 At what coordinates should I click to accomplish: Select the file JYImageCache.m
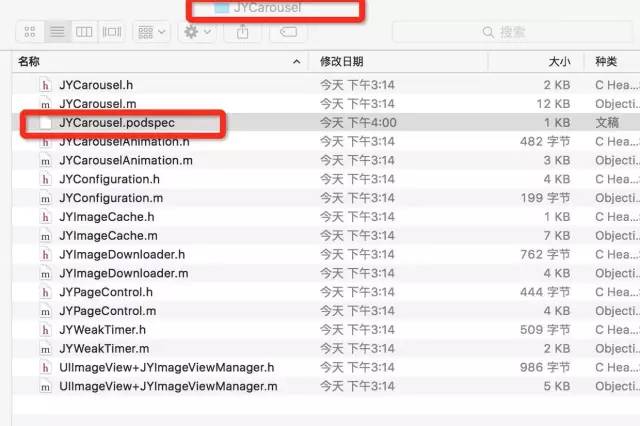tap(108, 235)
